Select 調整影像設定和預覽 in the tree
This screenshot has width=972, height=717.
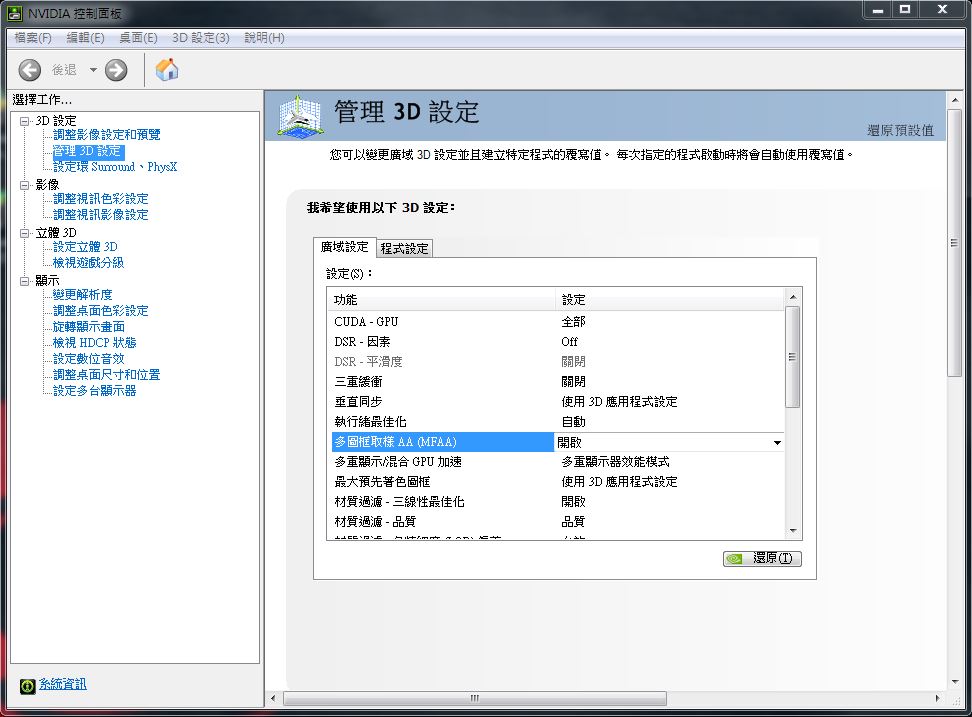pyautogui.click(x=107, y=134)
